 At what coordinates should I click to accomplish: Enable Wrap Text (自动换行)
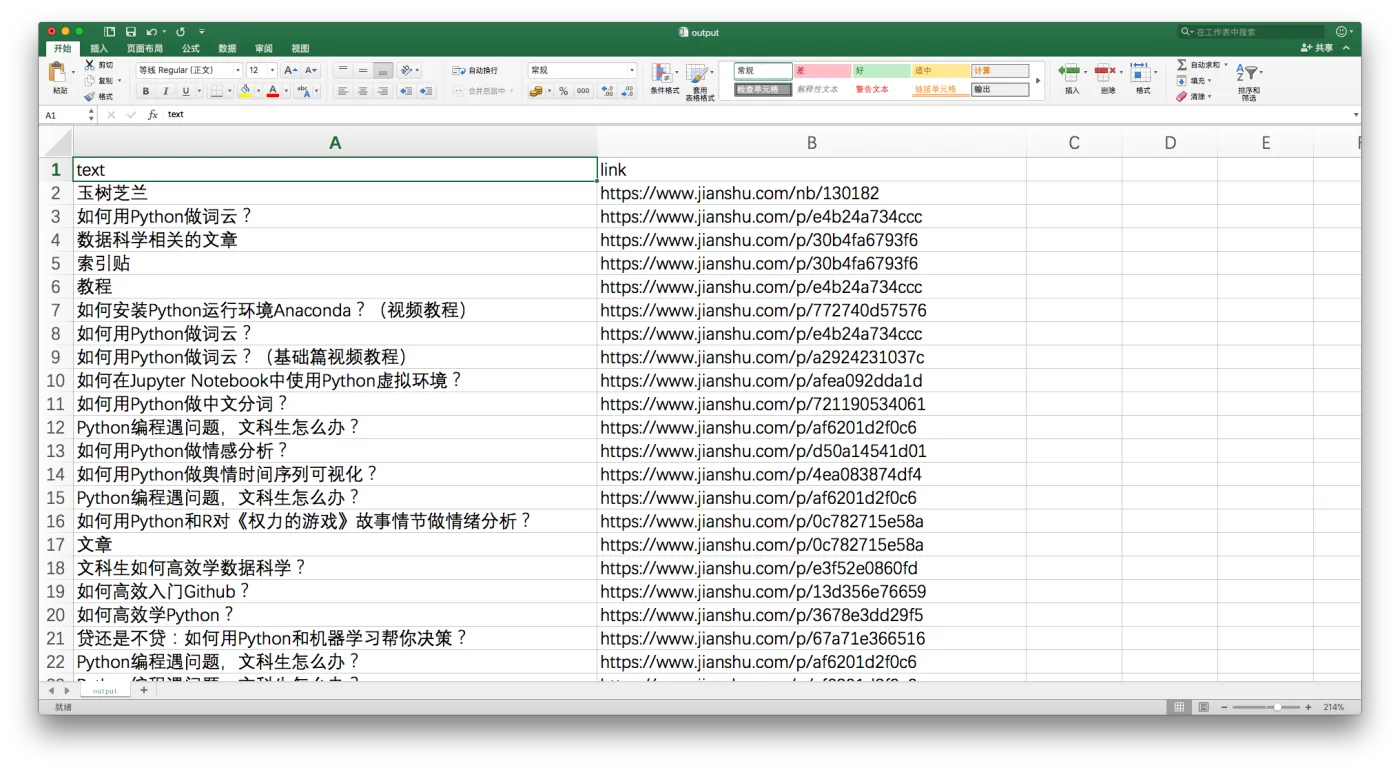click(x=474, y=71)
